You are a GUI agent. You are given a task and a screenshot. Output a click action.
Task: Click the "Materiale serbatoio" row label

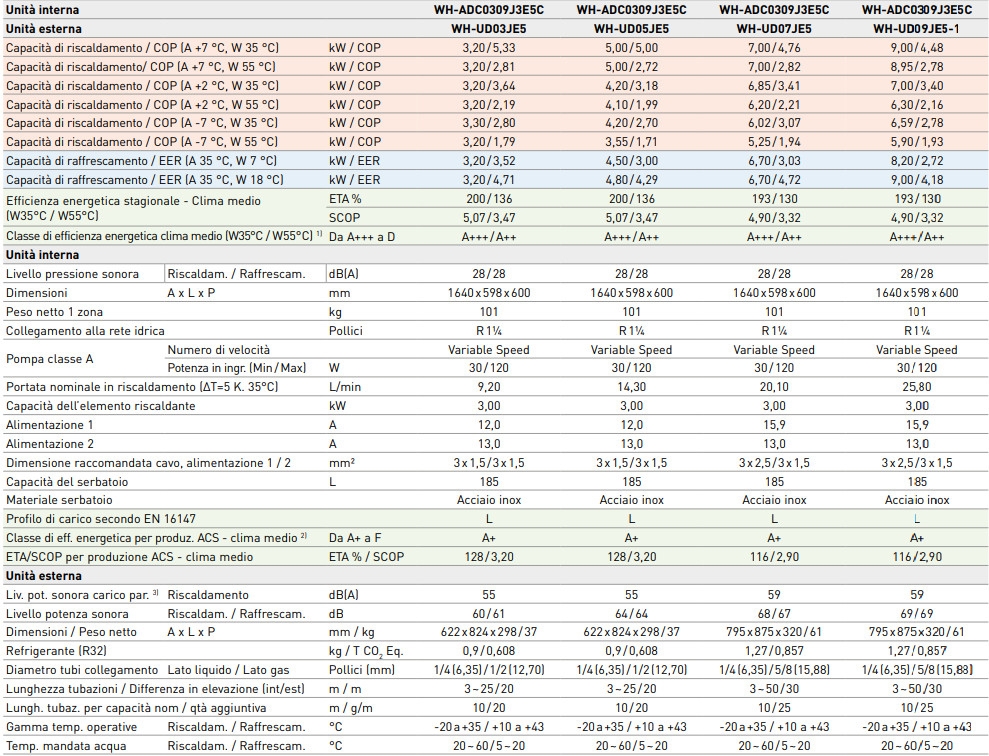[x=59, y=500]
